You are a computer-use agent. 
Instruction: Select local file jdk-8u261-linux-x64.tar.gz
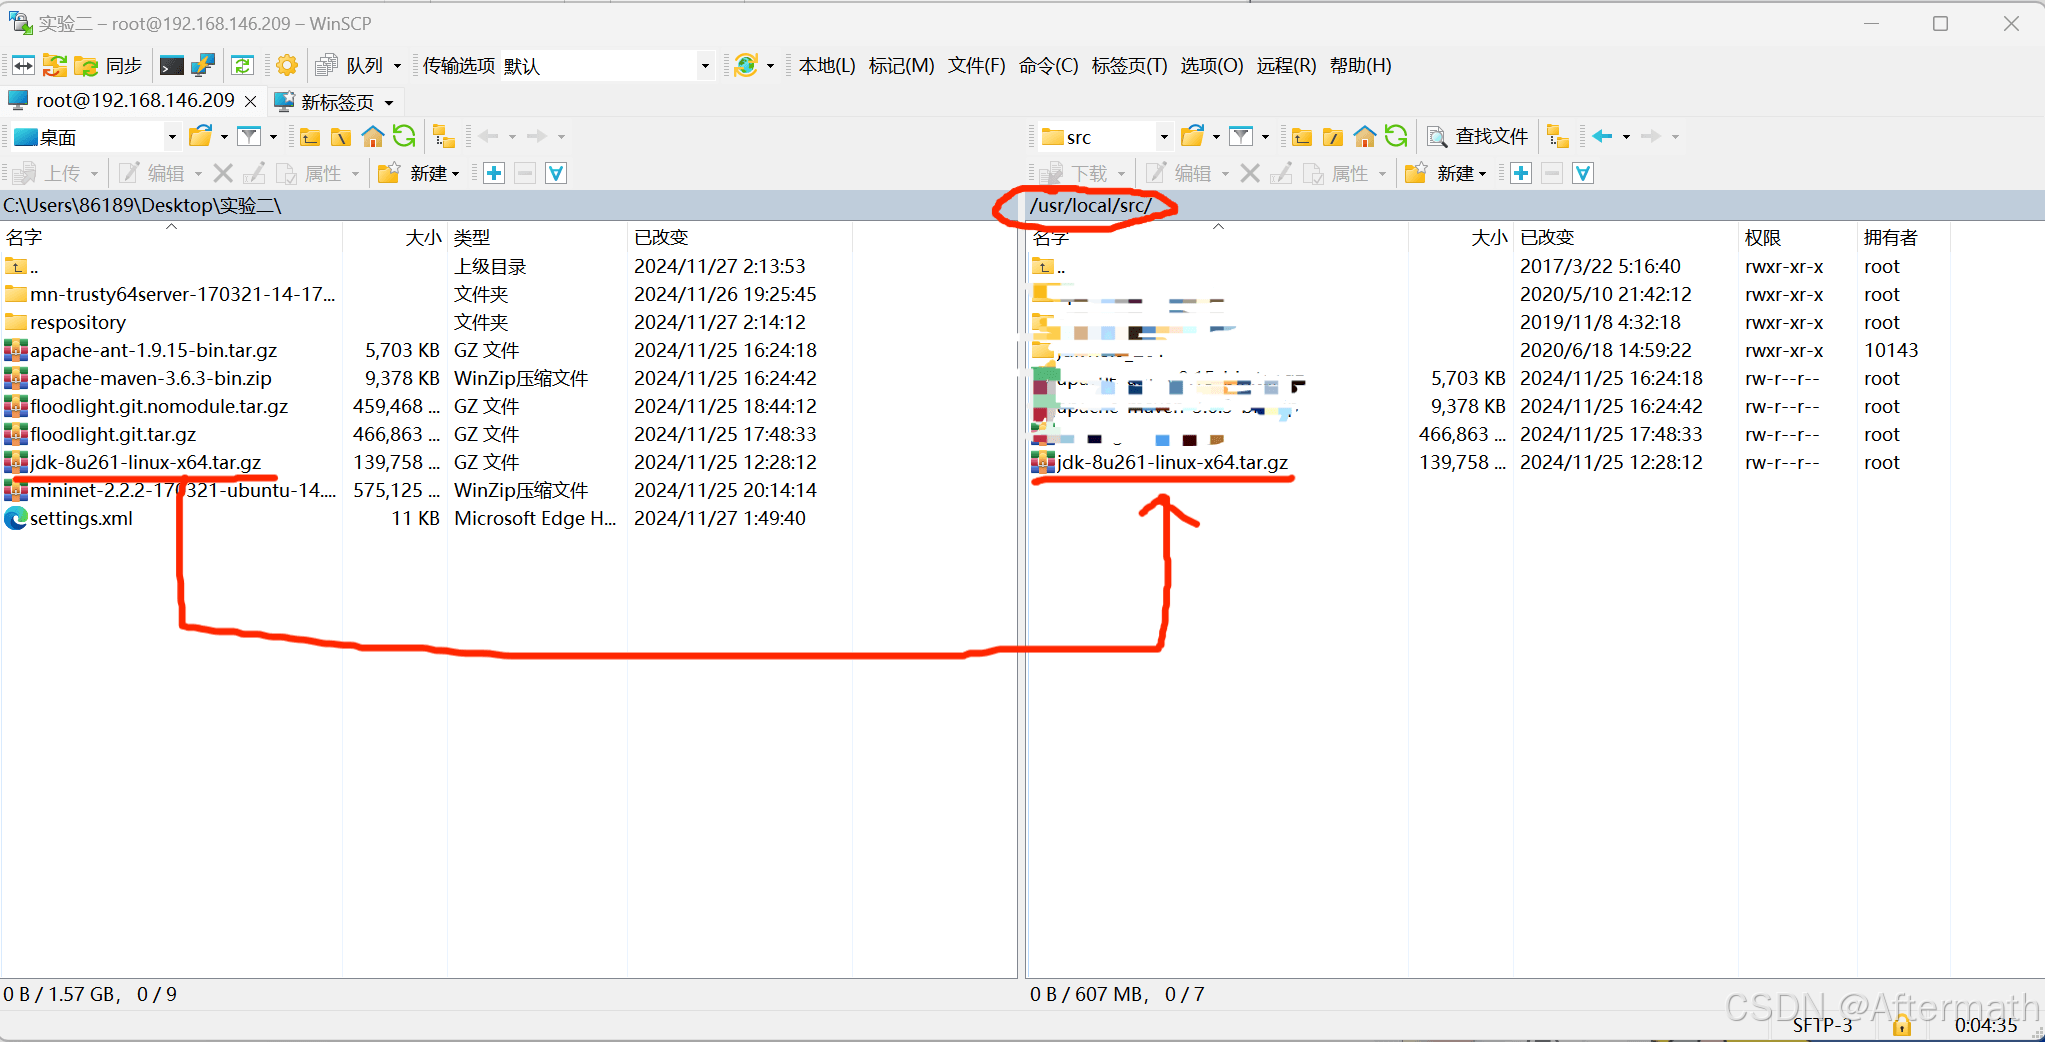145,462
